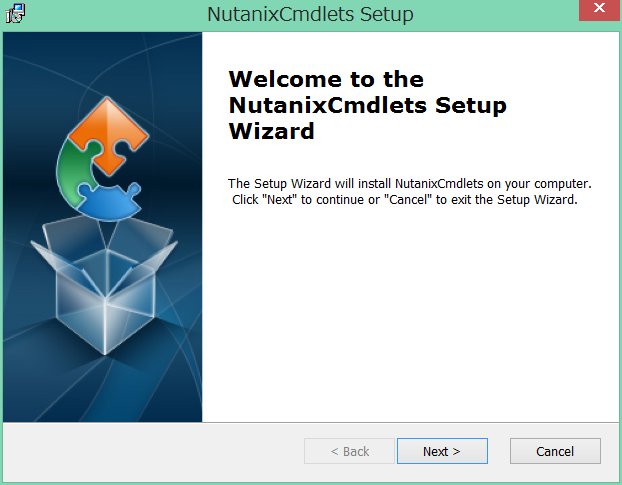
Task: Click the open glass box graphic
Action: click(105, 285)
